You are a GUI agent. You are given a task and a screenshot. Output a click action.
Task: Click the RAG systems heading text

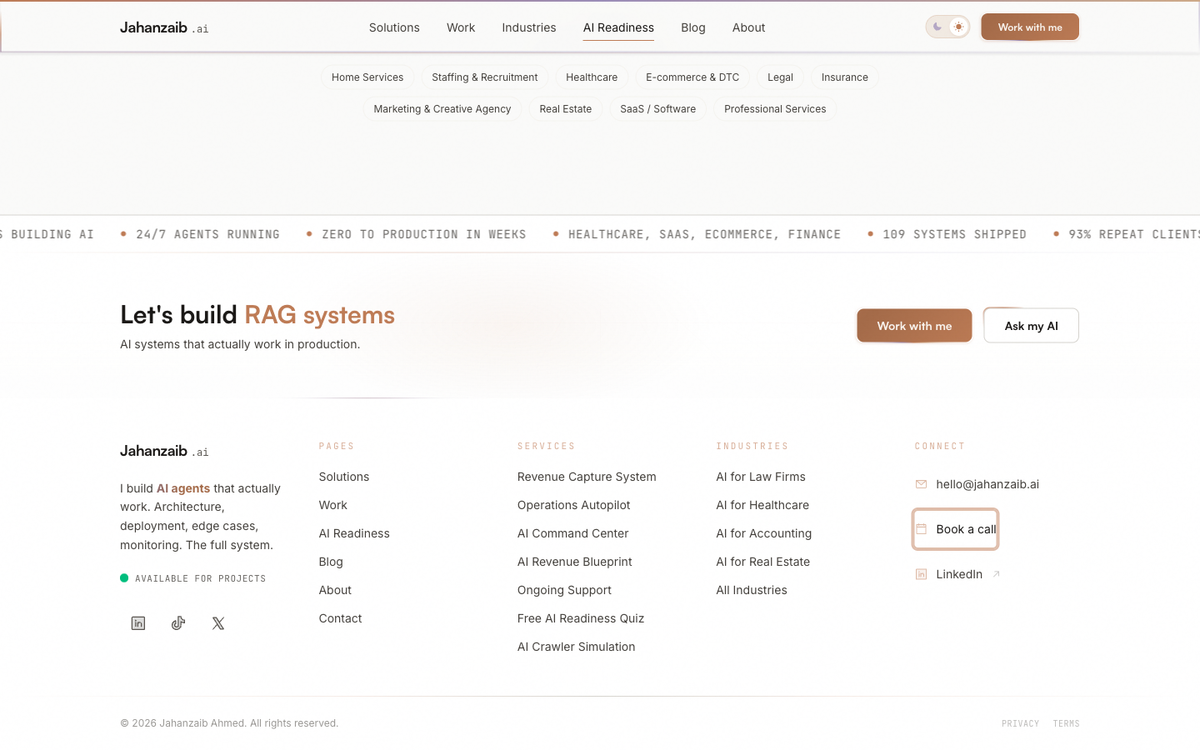click(x=320, y=315)
